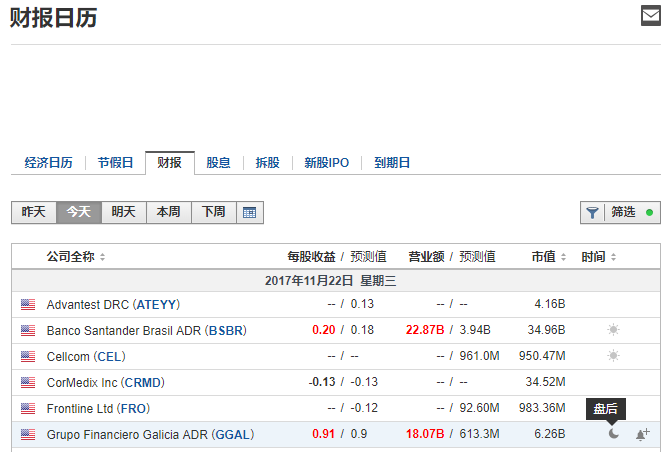Switch to 节假日 tab
The image size is (664, 452).
pos(115,163)
